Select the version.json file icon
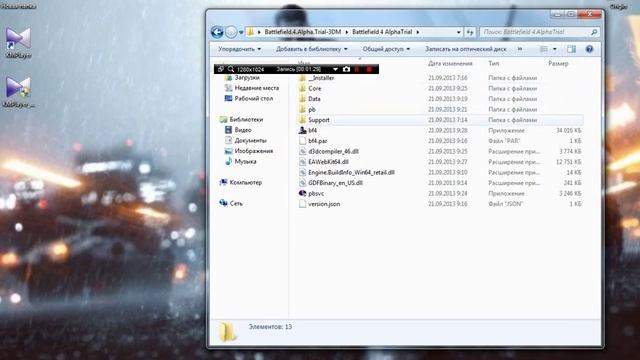This screenshot has height=360, width=640. (x=302, y=204)
